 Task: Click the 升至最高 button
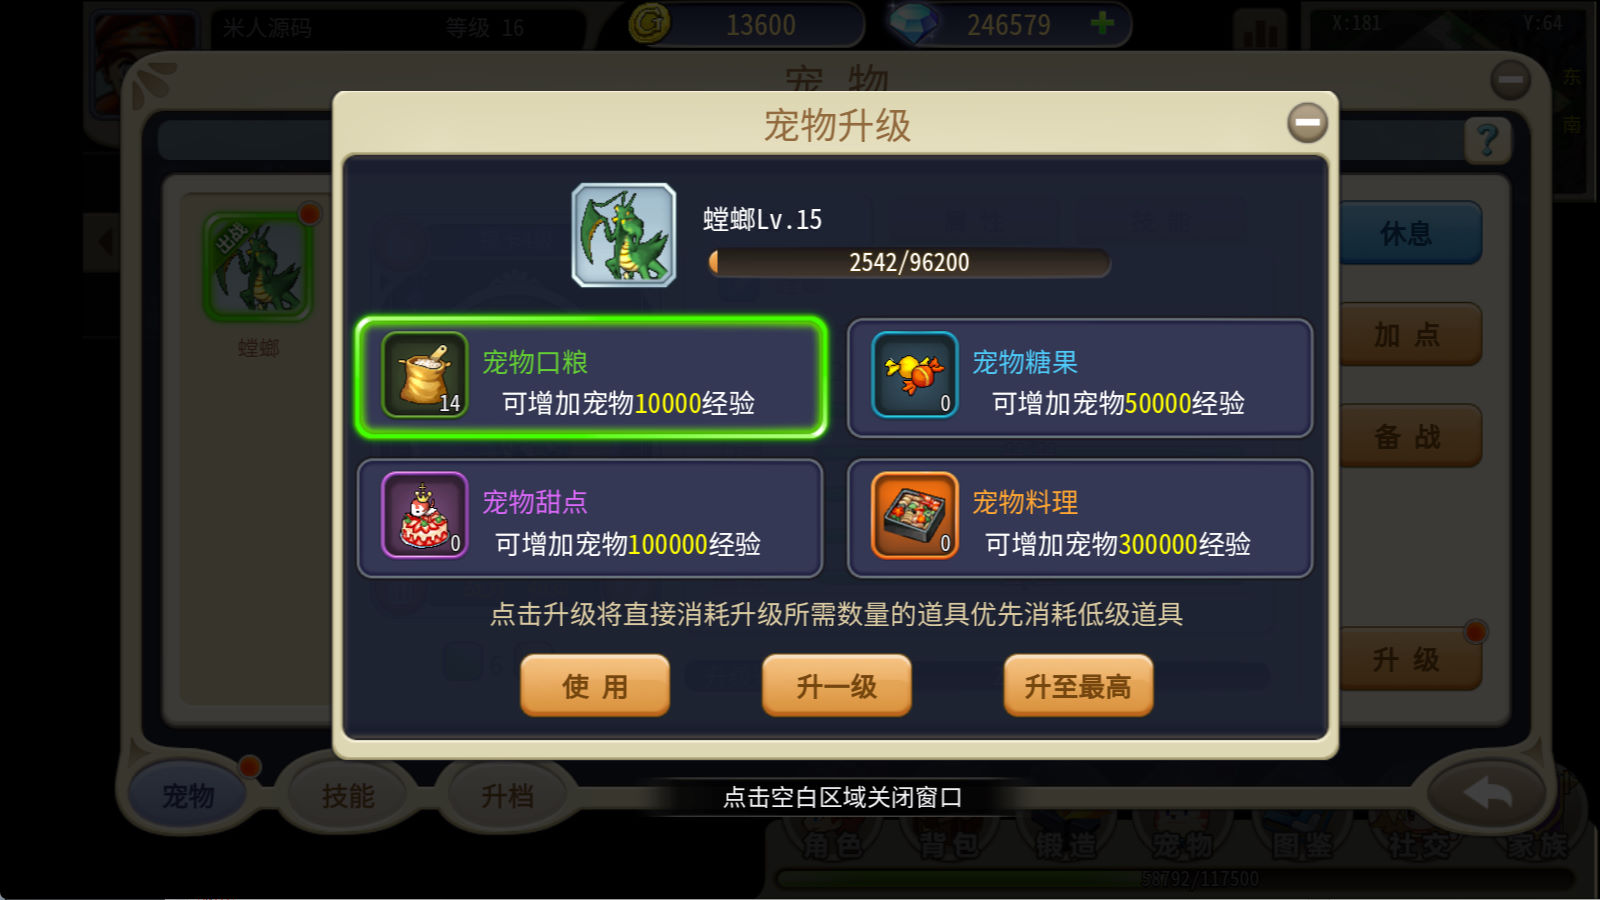[x=1078, y=686]
